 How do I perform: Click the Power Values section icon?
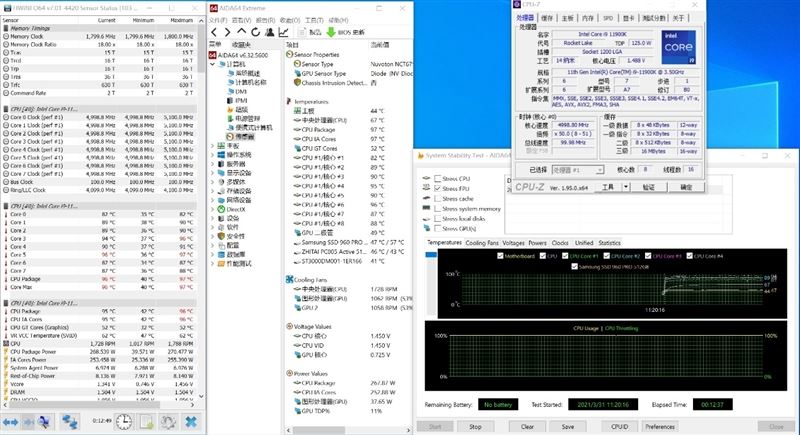(x=289, y=373)
